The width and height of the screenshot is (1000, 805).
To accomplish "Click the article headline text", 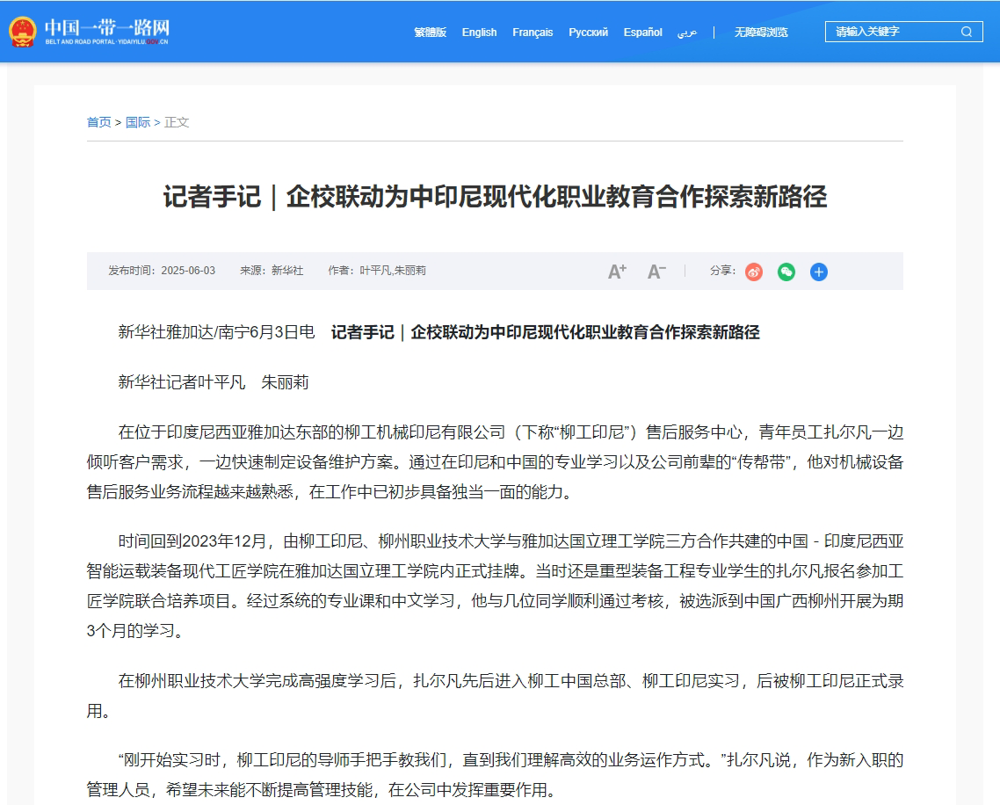I will [500, 194].
